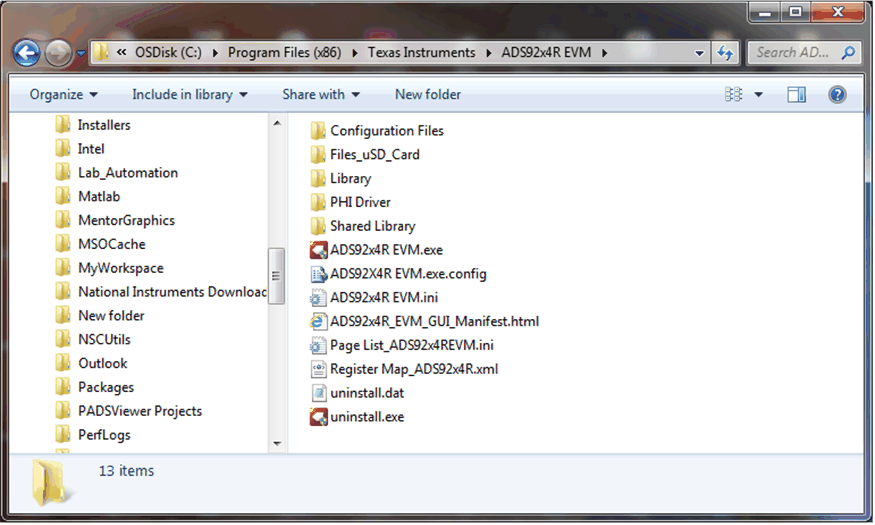Select the Register Map_ADS92x4R.xml file icon
Image resolution: width=875 pixels, height=525 pixels.
click(x=319, y=369)
